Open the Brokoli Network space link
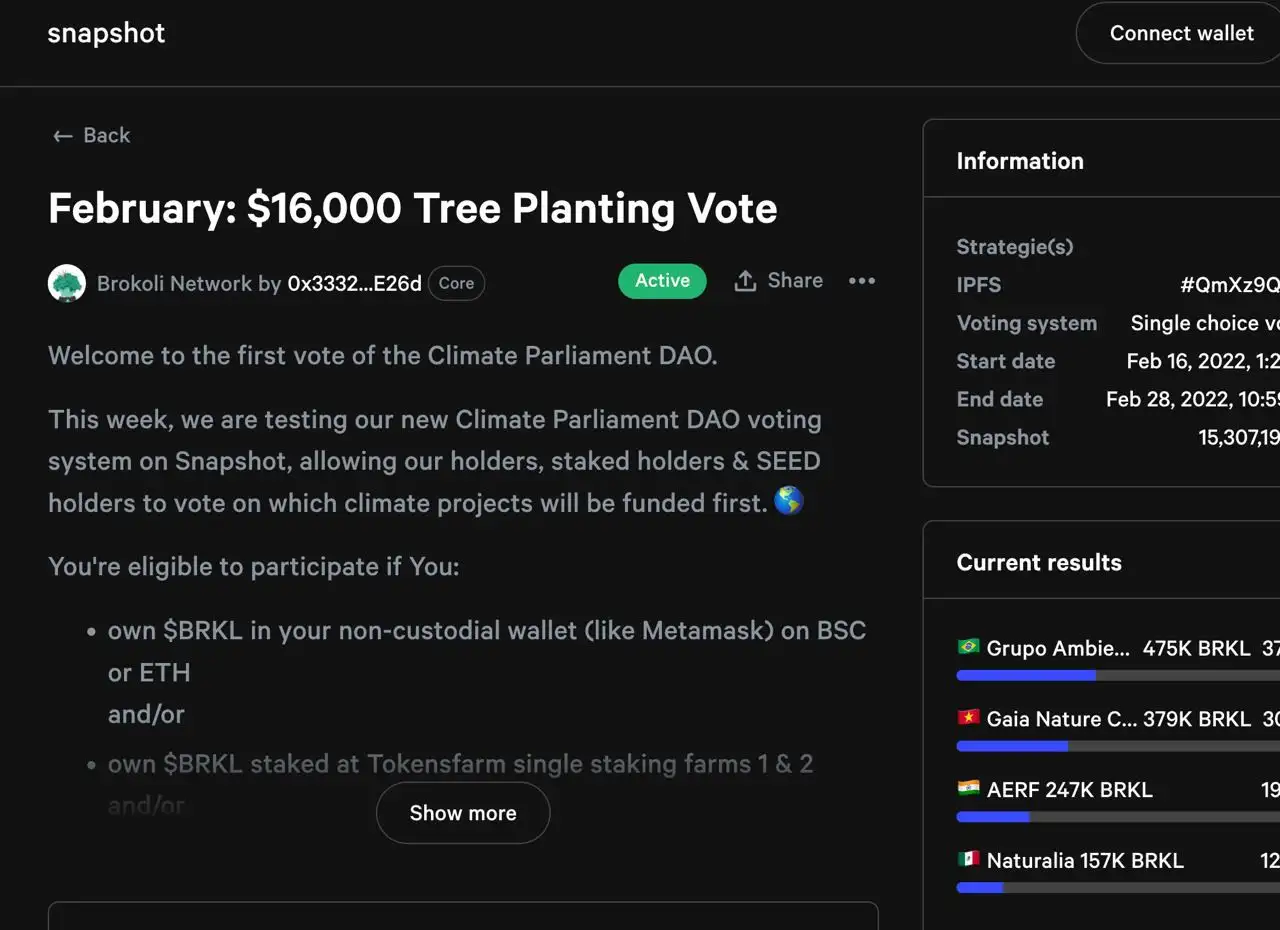Screen dimensions: 1280x930 [x=174, y=283]
